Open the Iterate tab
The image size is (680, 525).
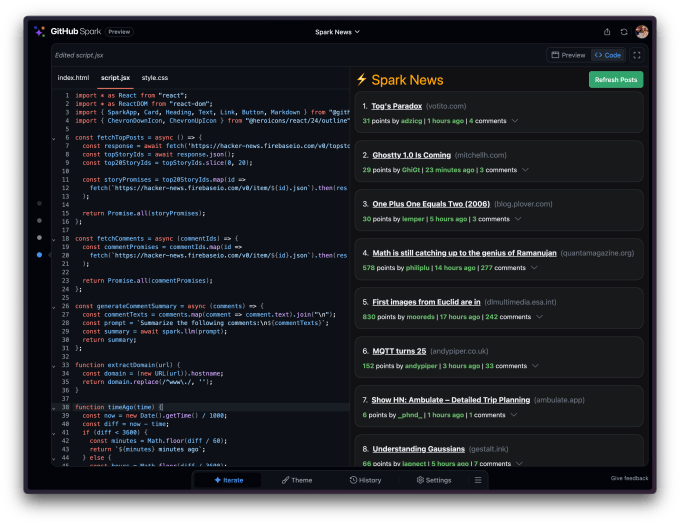click(x=229, y=480)
